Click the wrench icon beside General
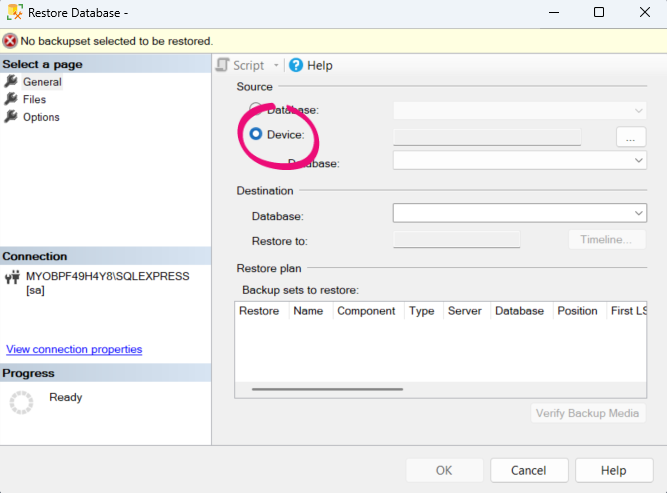667x493 pixels. [12, 82]
